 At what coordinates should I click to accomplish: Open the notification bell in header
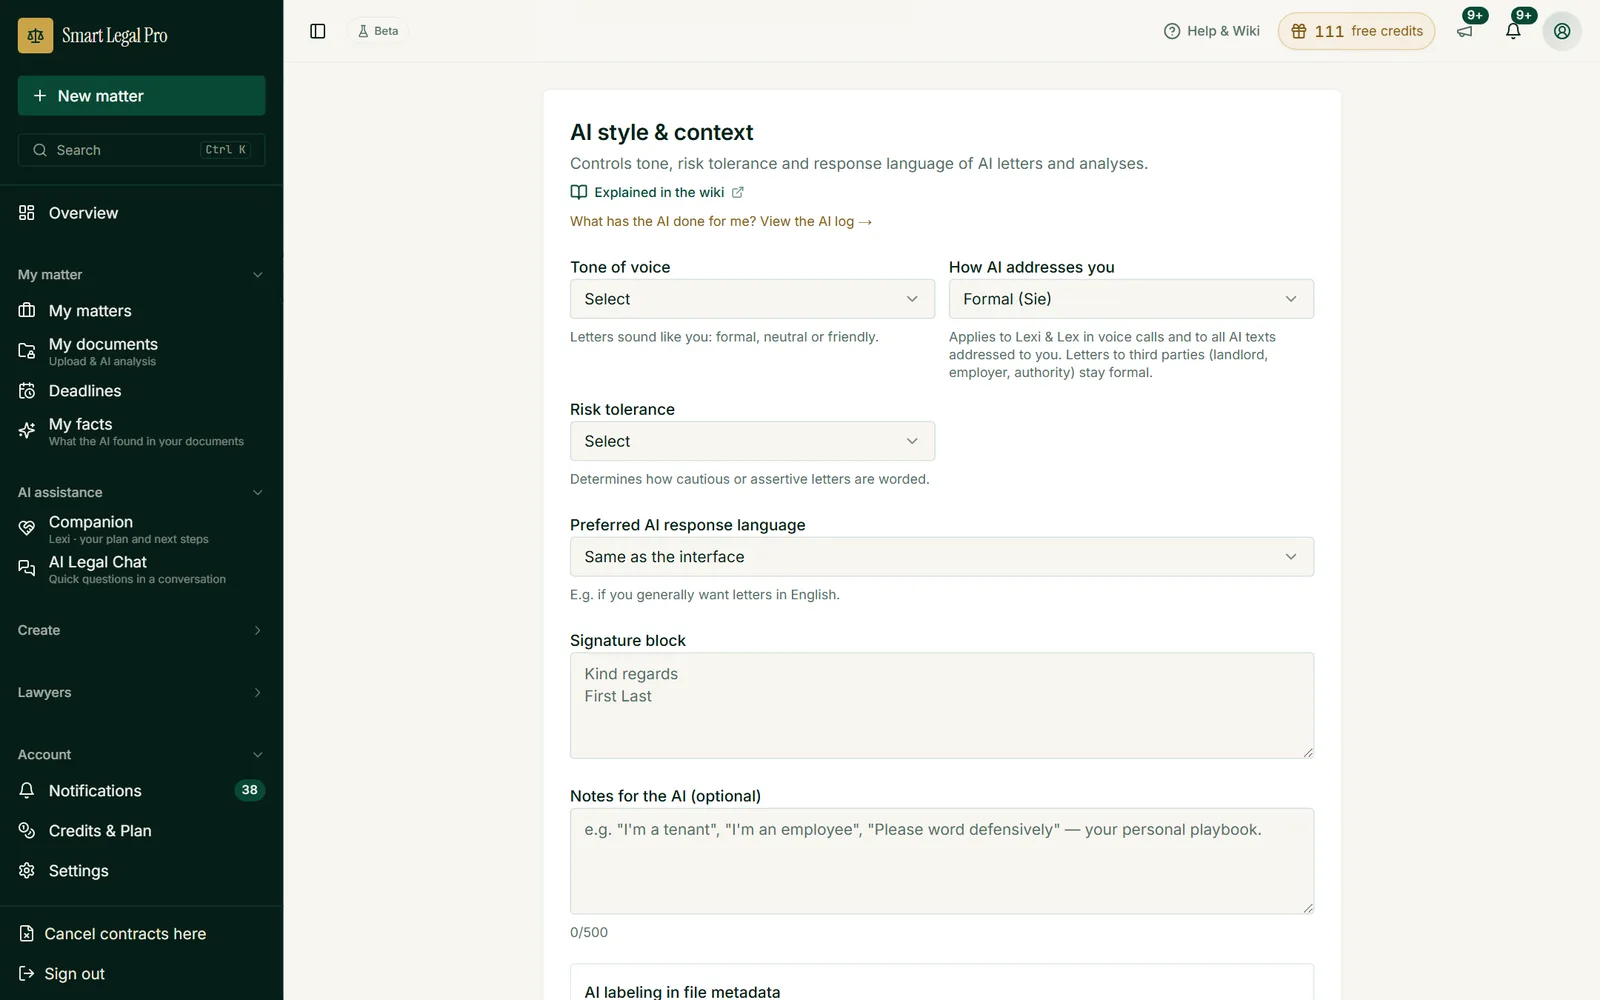pos(1513,31)
